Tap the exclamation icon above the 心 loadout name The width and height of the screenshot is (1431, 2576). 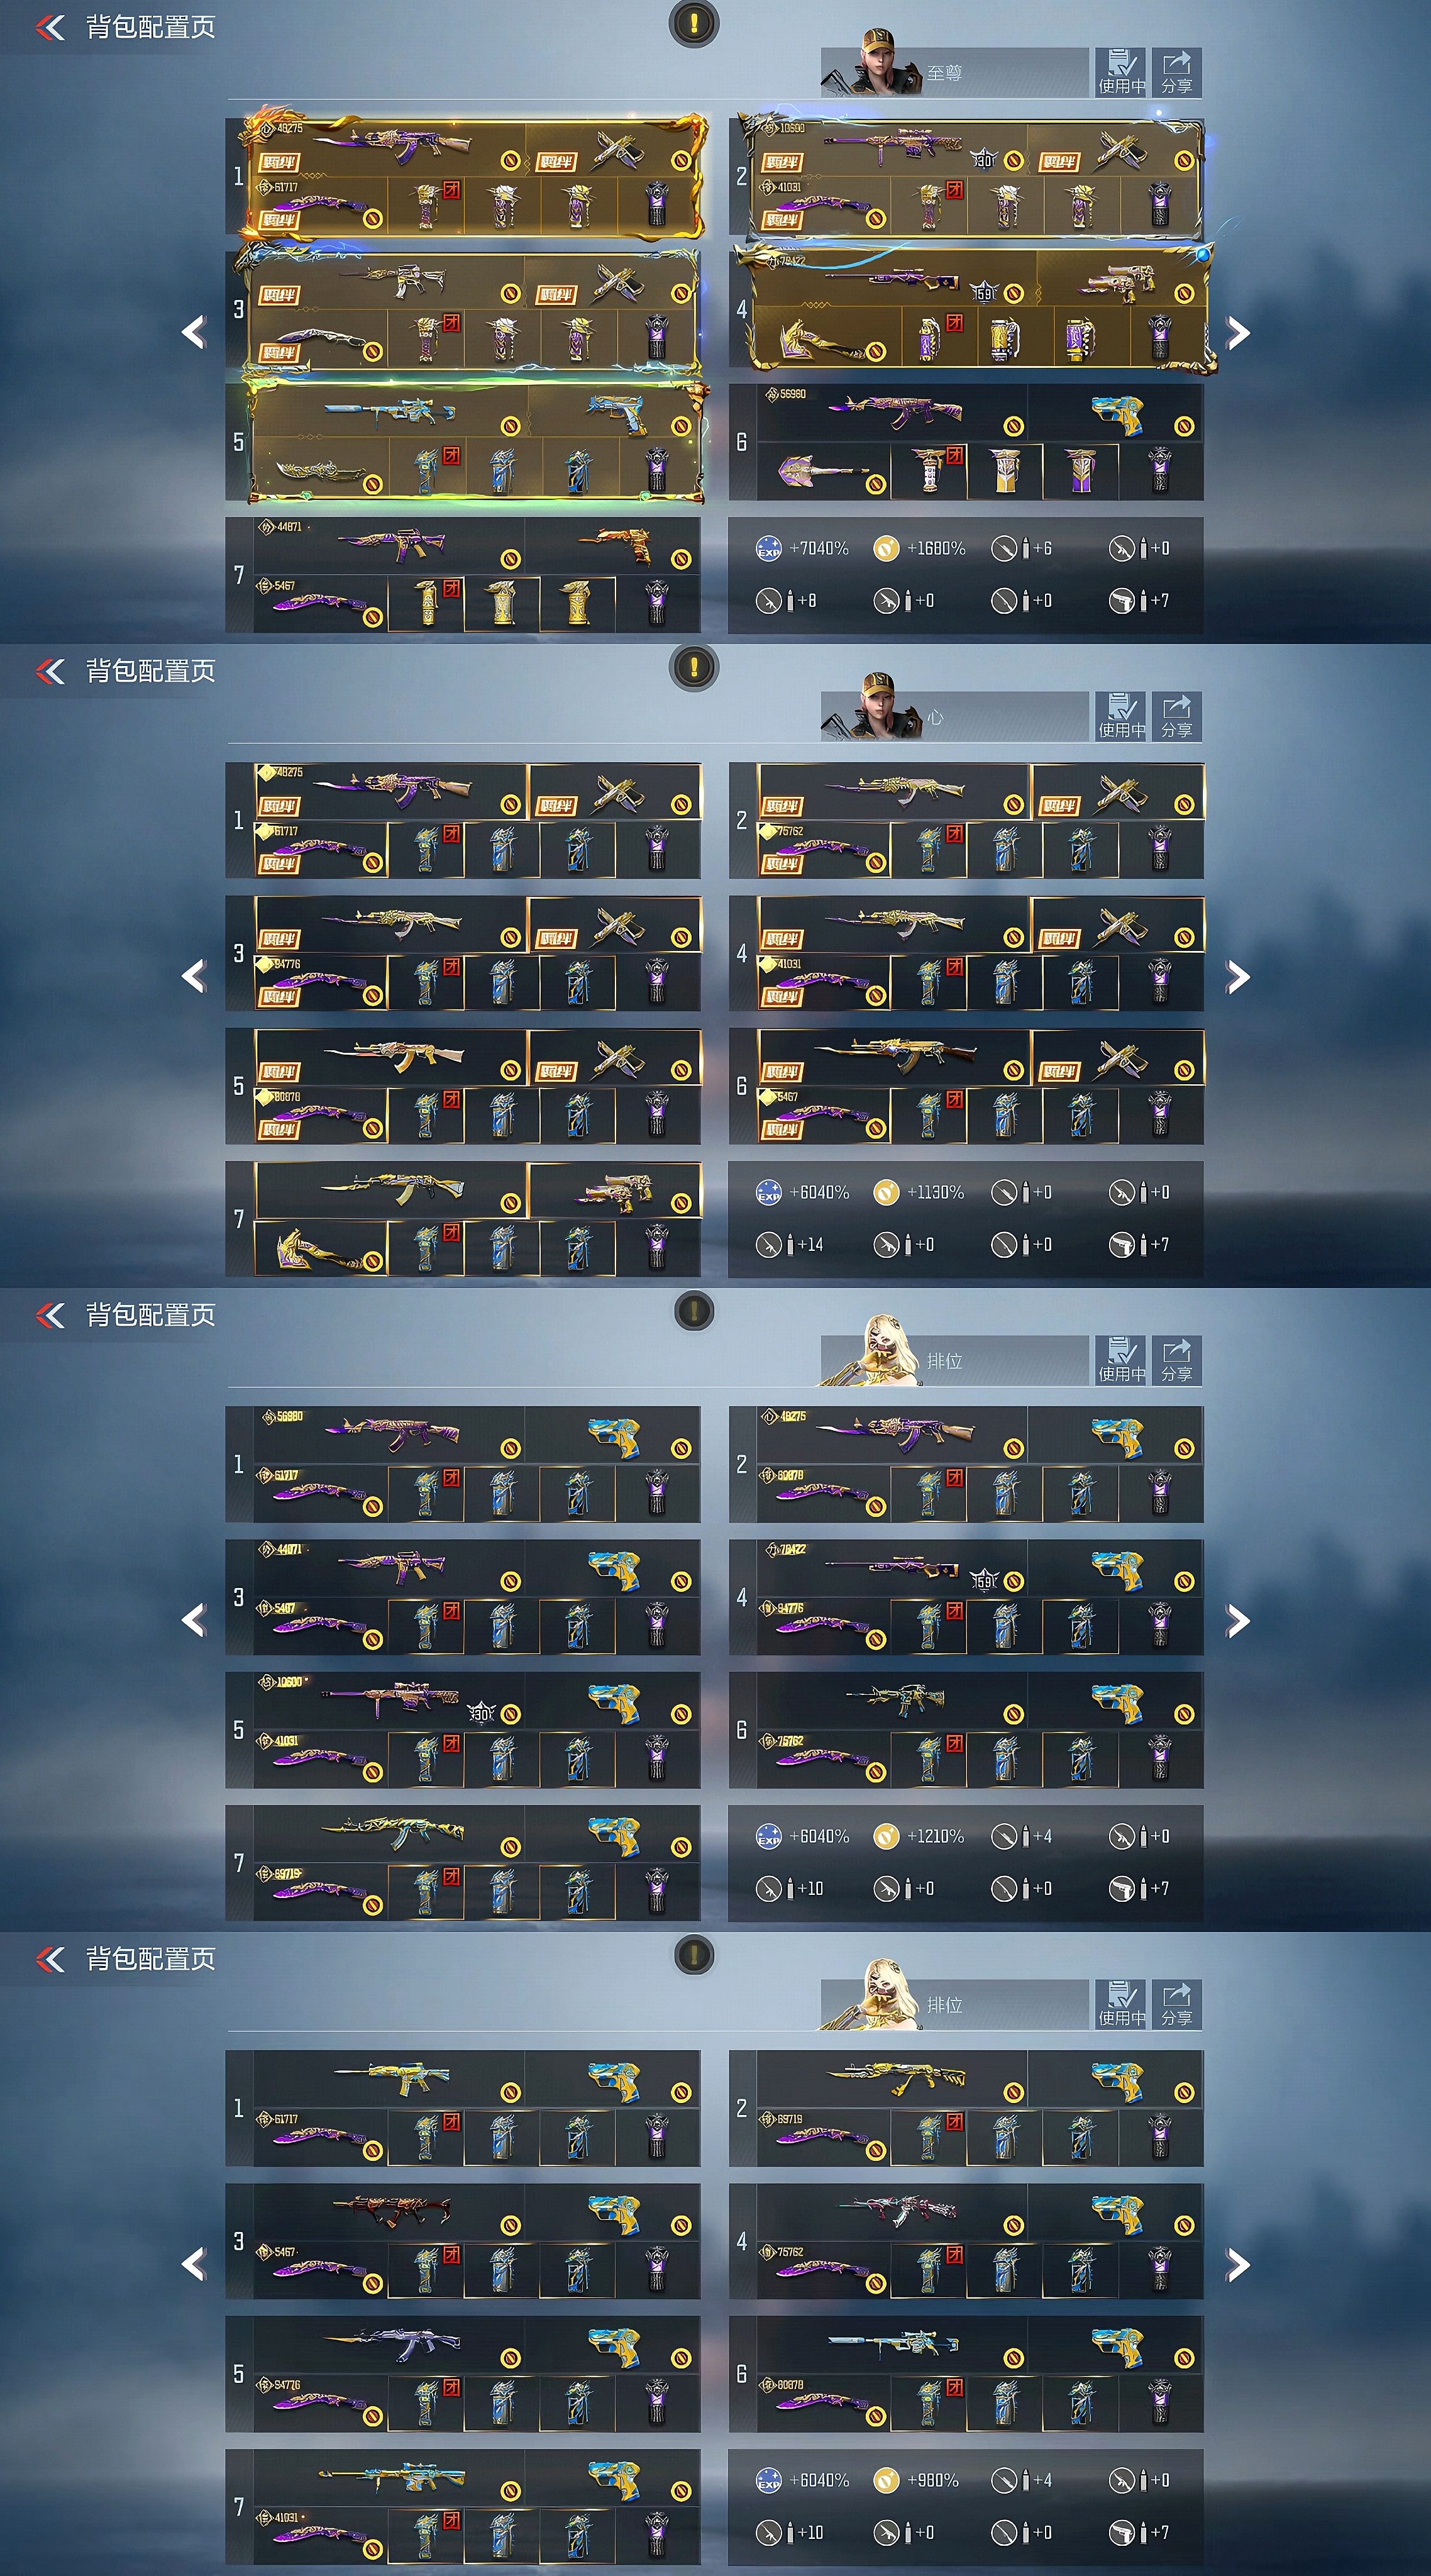coord(694,666)
